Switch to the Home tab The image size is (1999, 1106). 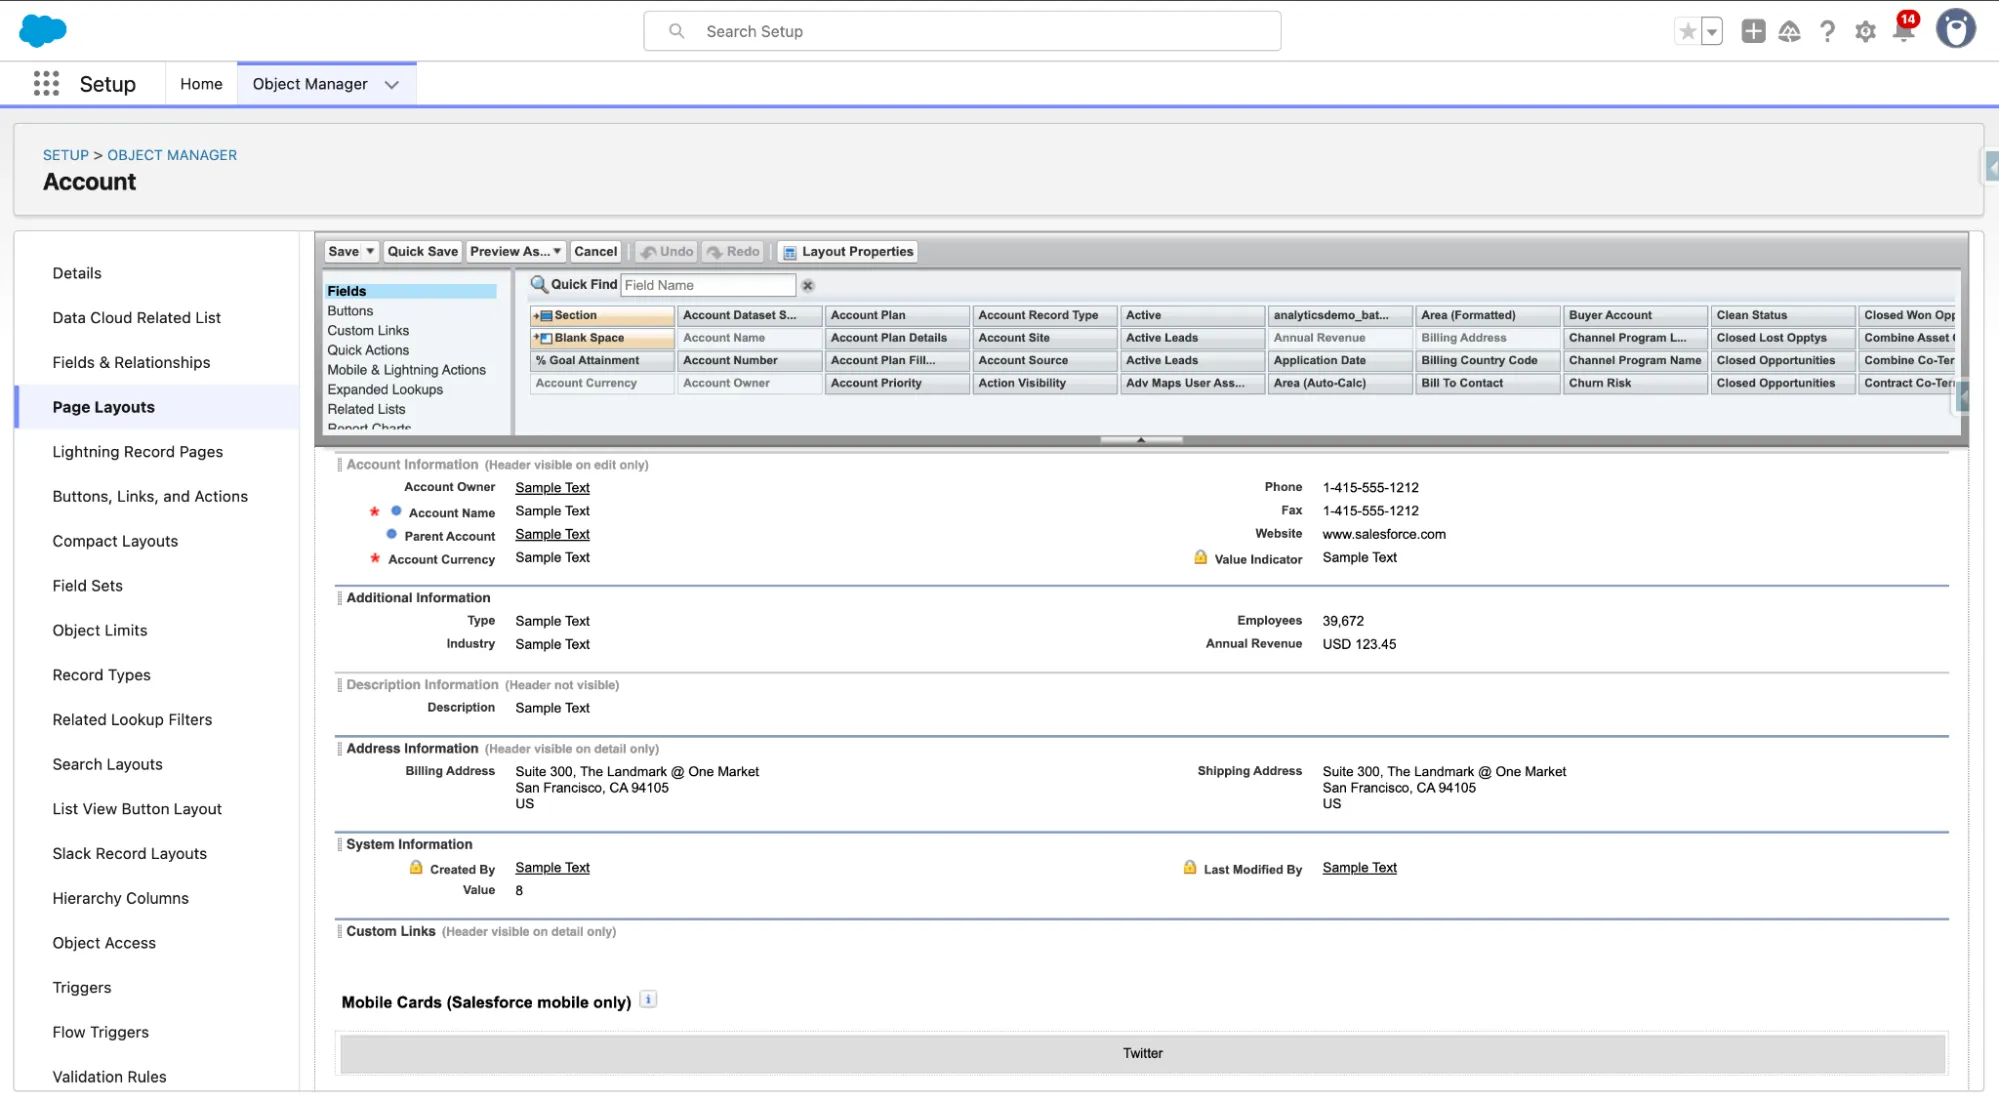201,85
